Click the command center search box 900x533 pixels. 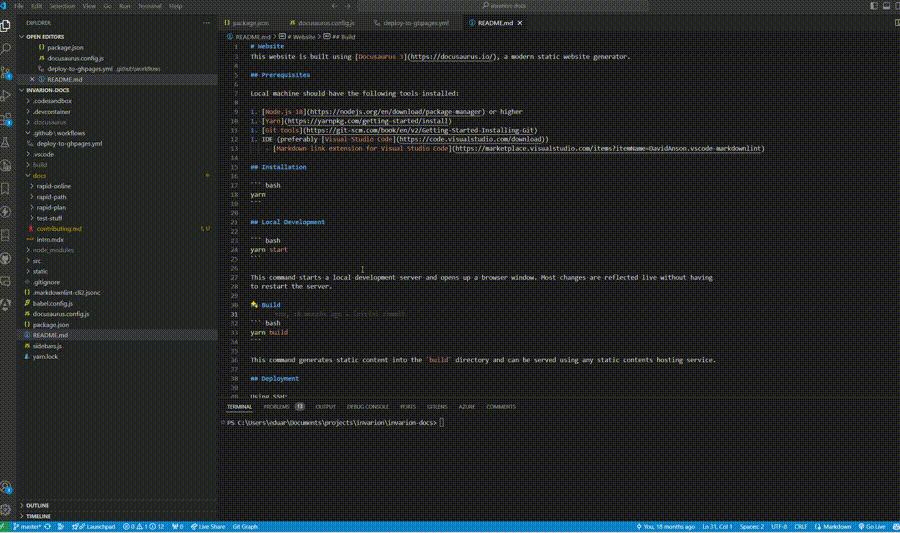click(503, 6)
